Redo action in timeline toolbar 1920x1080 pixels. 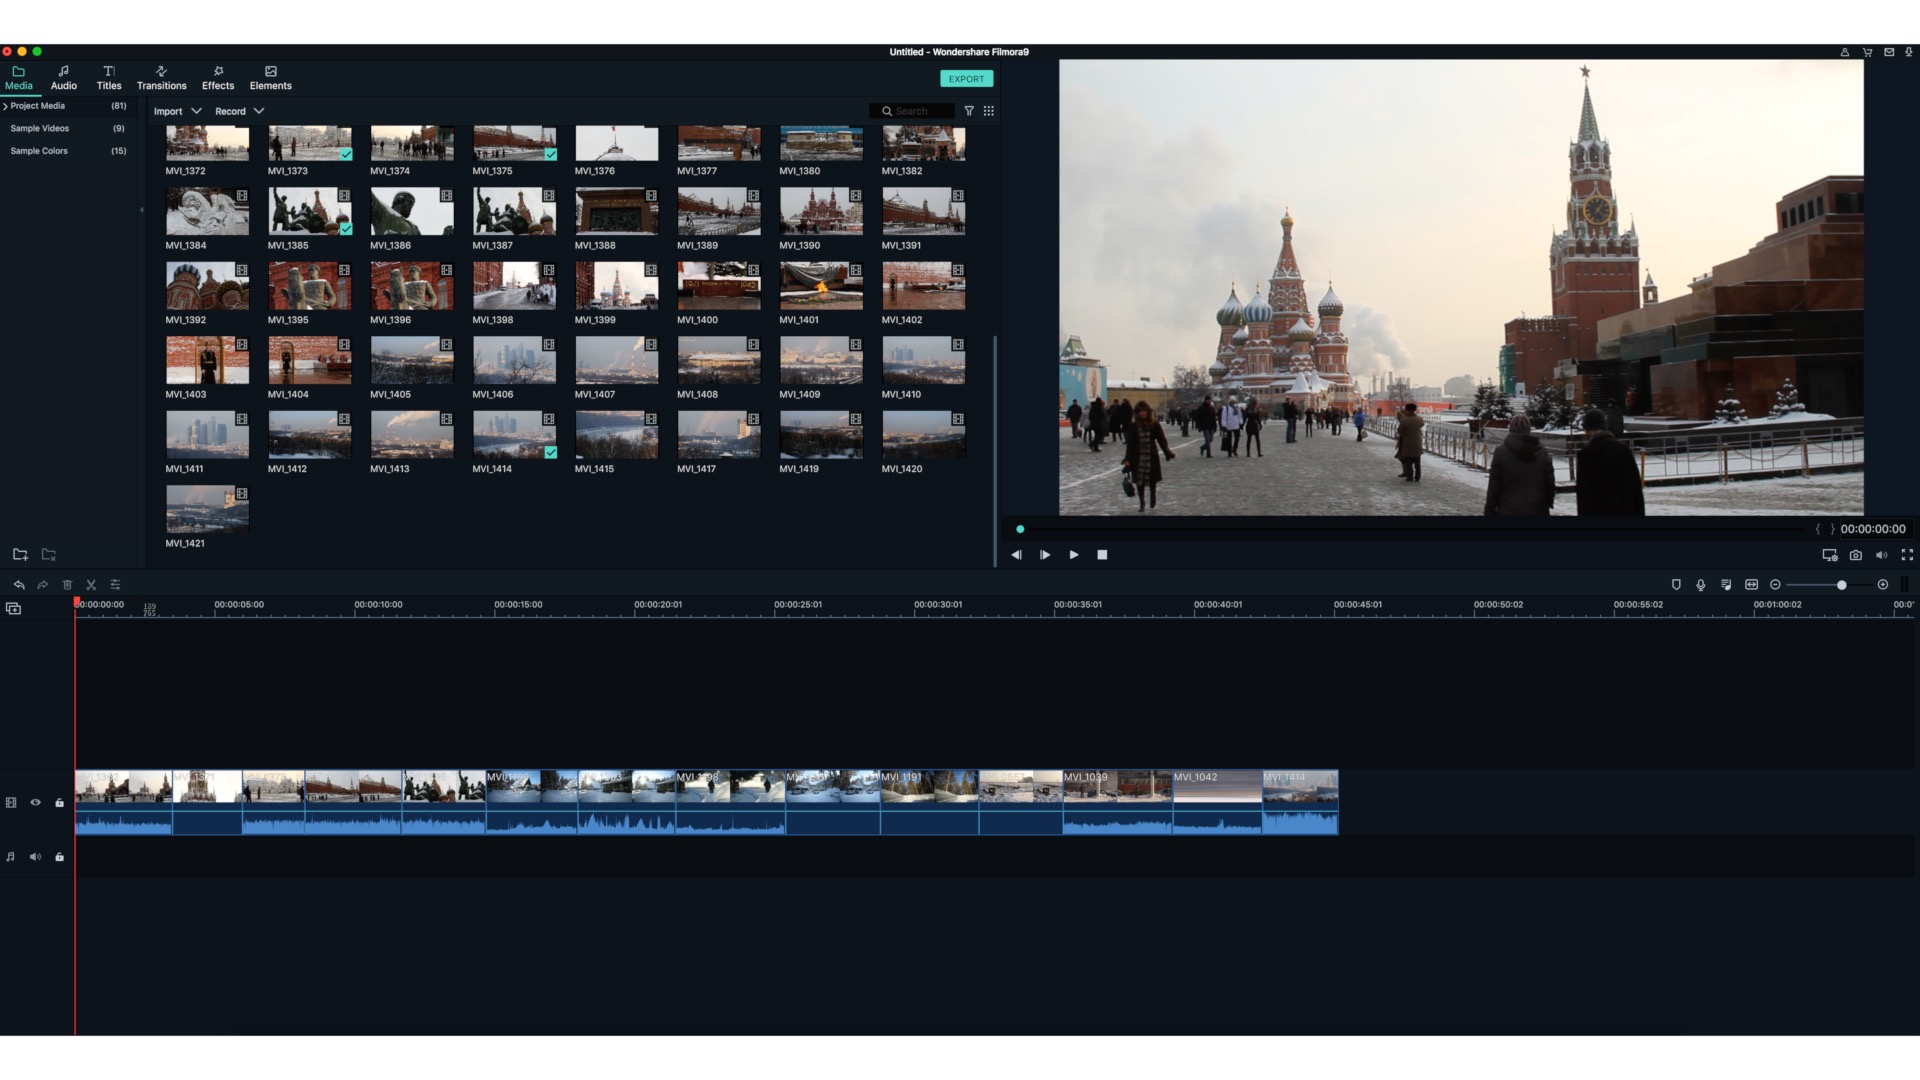pos(43,585)
